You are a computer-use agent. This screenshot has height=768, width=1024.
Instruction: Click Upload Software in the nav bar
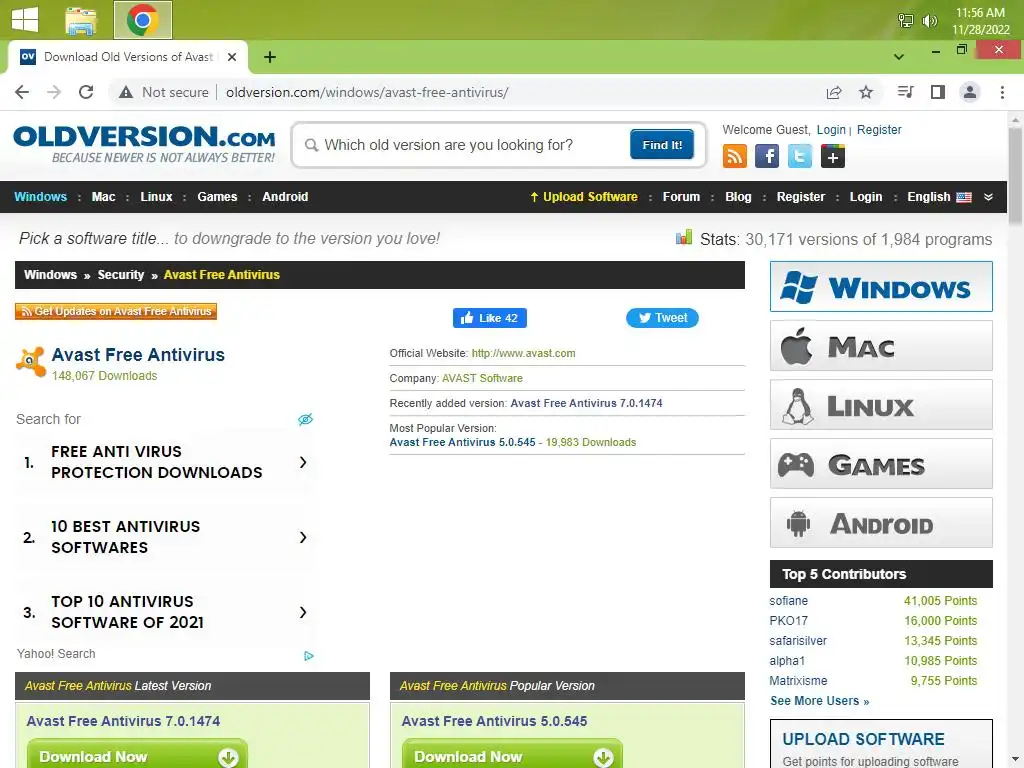click(583, 197)
